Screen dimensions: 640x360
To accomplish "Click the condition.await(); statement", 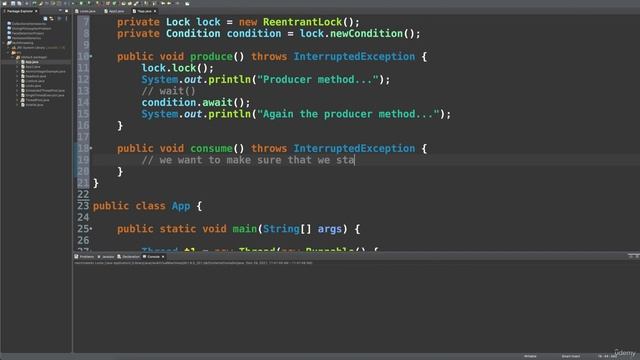I will tap(196, 102).
